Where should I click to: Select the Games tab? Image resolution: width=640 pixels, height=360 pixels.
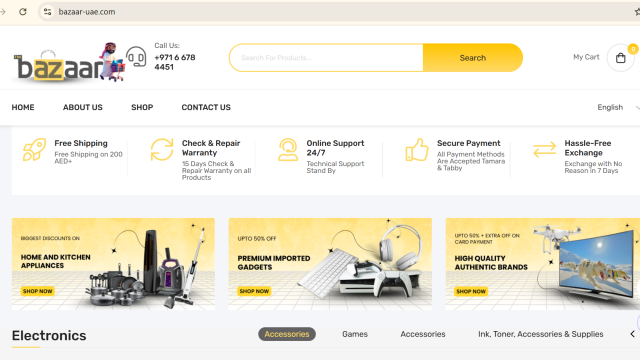coord(355,334)
